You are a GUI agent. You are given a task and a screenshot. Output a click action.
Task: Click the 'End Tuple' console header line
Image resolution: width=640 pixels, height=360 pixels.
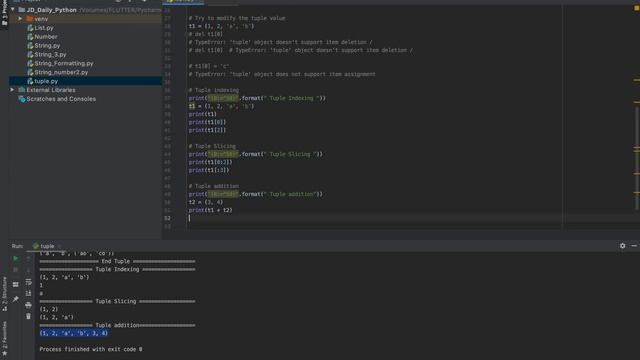click(x=118, y=261)
